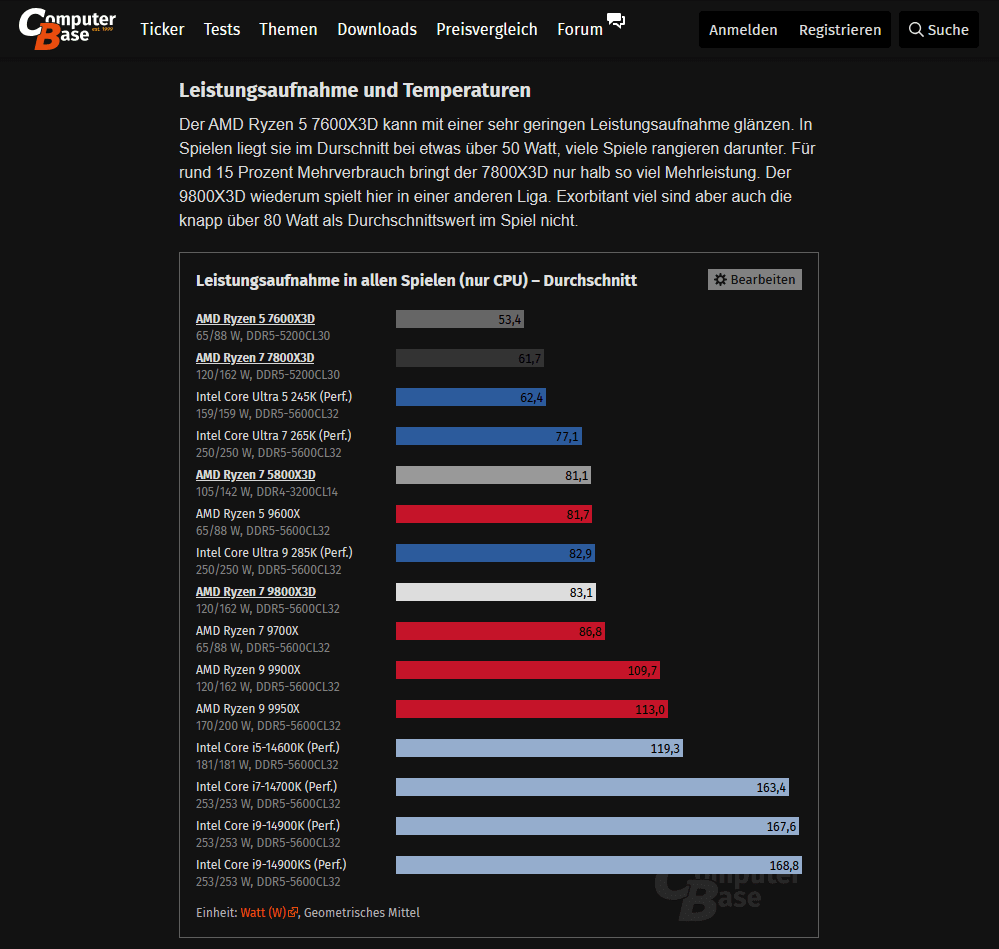Open the Forum navigation link
Viewport: 999px width, 949px height.
point(580,29)
